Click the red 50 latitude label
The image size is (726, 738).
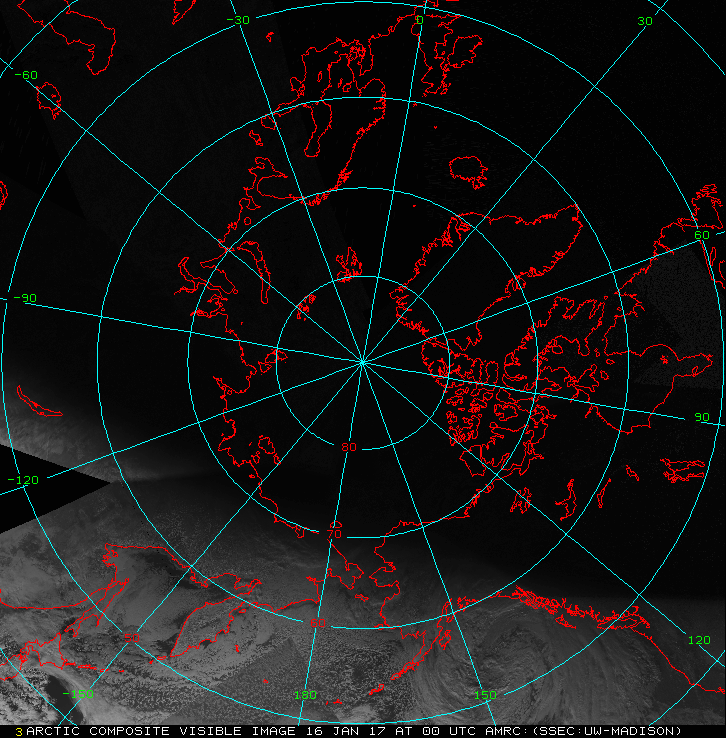coord(132,638)
